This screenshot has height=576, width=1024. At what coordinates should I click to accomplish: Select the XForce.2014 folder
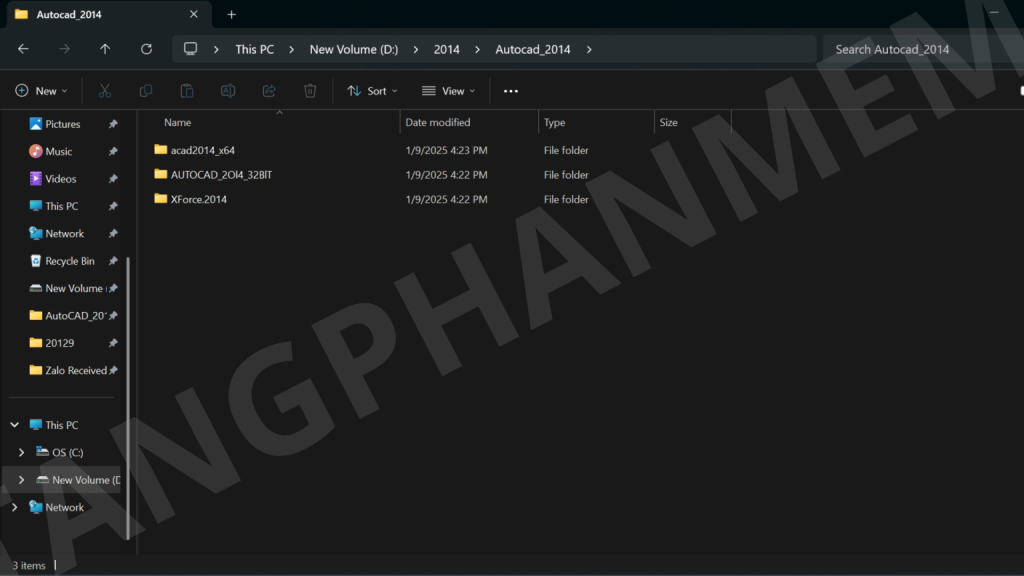coord(198,199)
